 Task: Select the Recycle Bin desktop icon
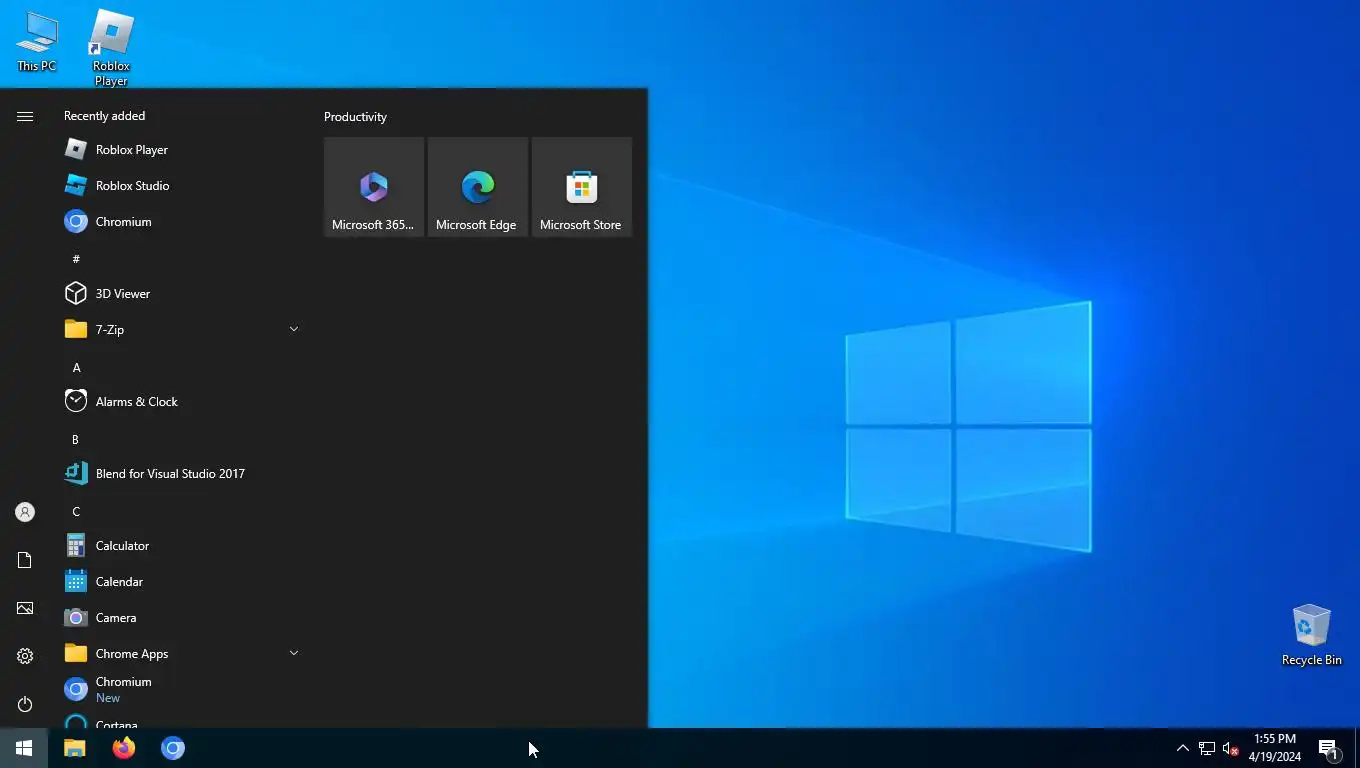coord(1311,635)
